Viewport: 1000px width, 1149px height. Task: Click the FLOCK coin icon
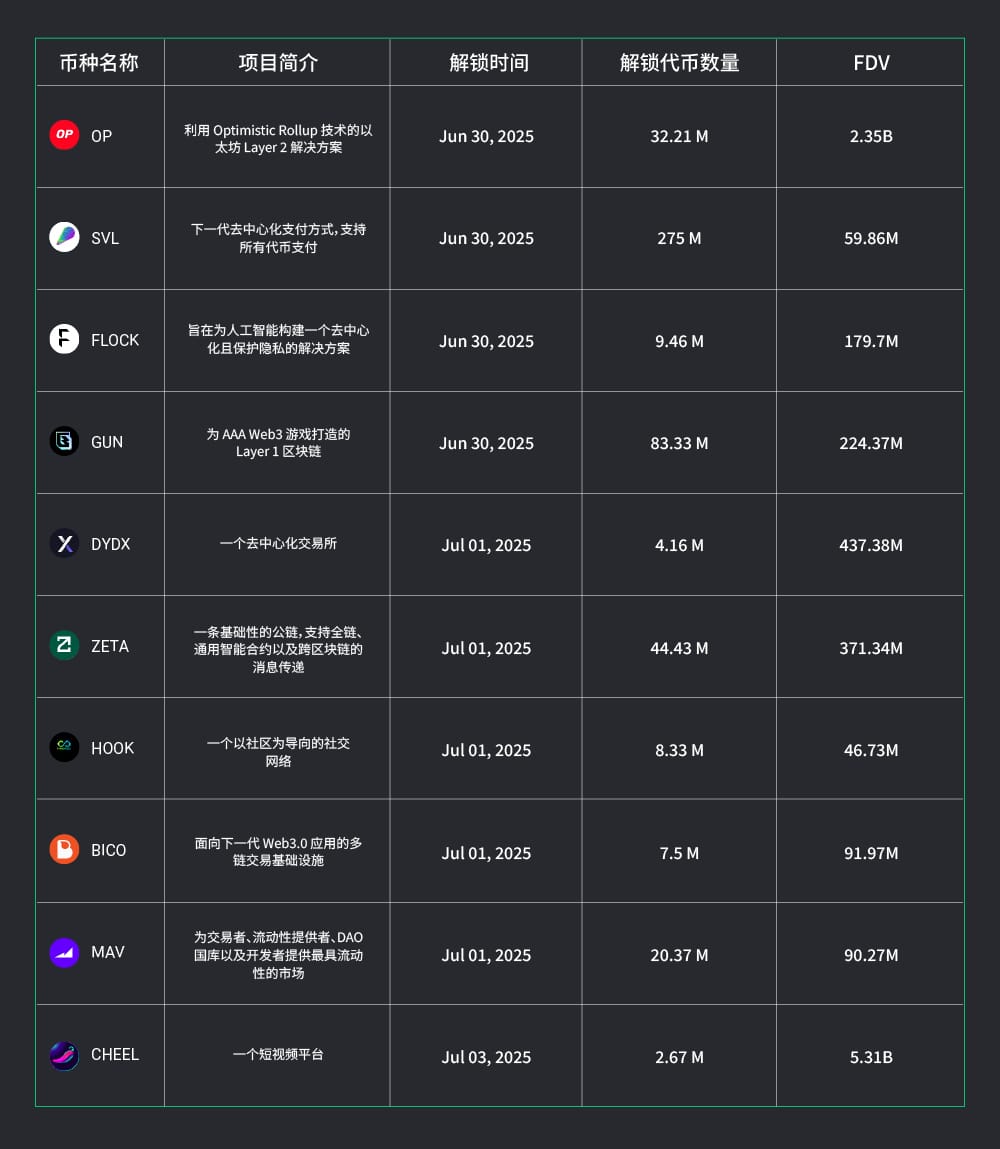(64, 339)
